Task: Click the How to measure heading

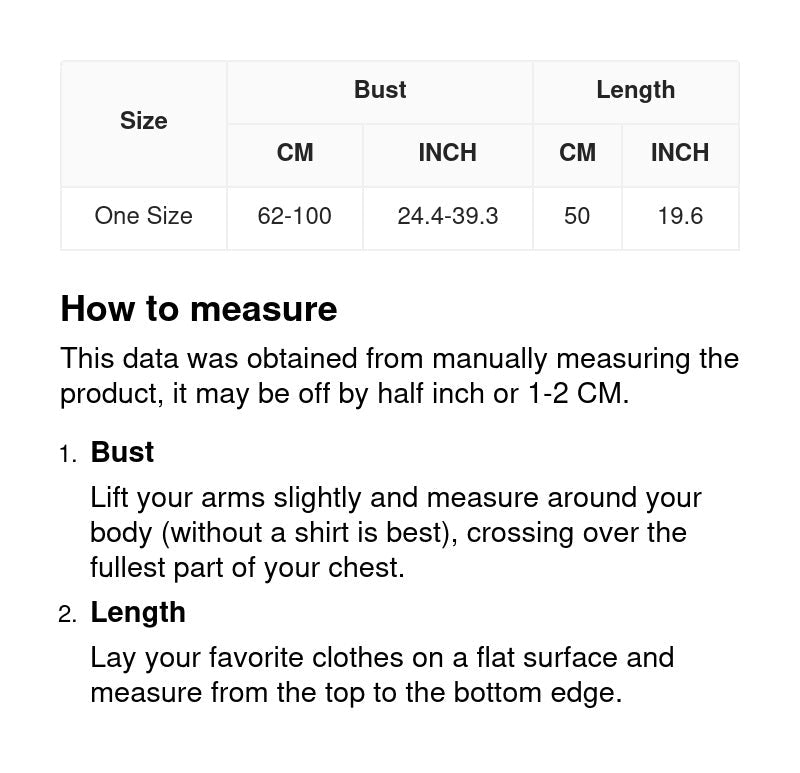Action: click(199, 309)
